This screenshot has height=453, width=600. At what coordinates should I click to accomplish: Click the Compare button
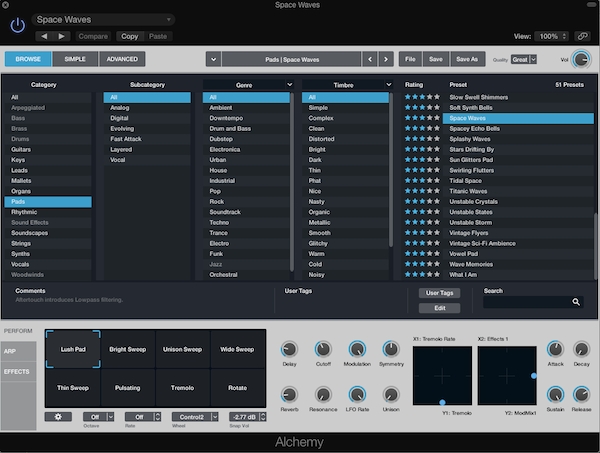tap(93, 36)
